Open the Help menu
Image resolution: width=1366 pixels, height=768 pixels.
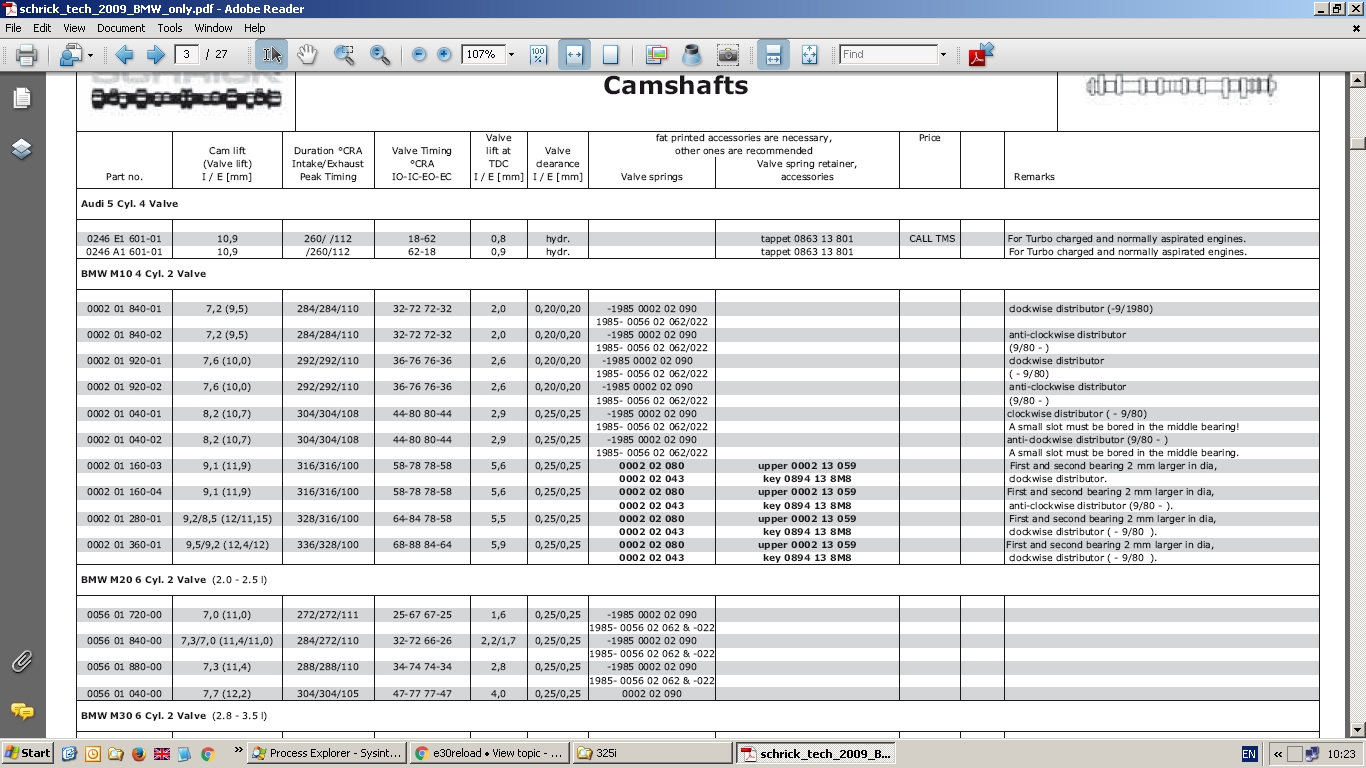click(x=255, y=28)
